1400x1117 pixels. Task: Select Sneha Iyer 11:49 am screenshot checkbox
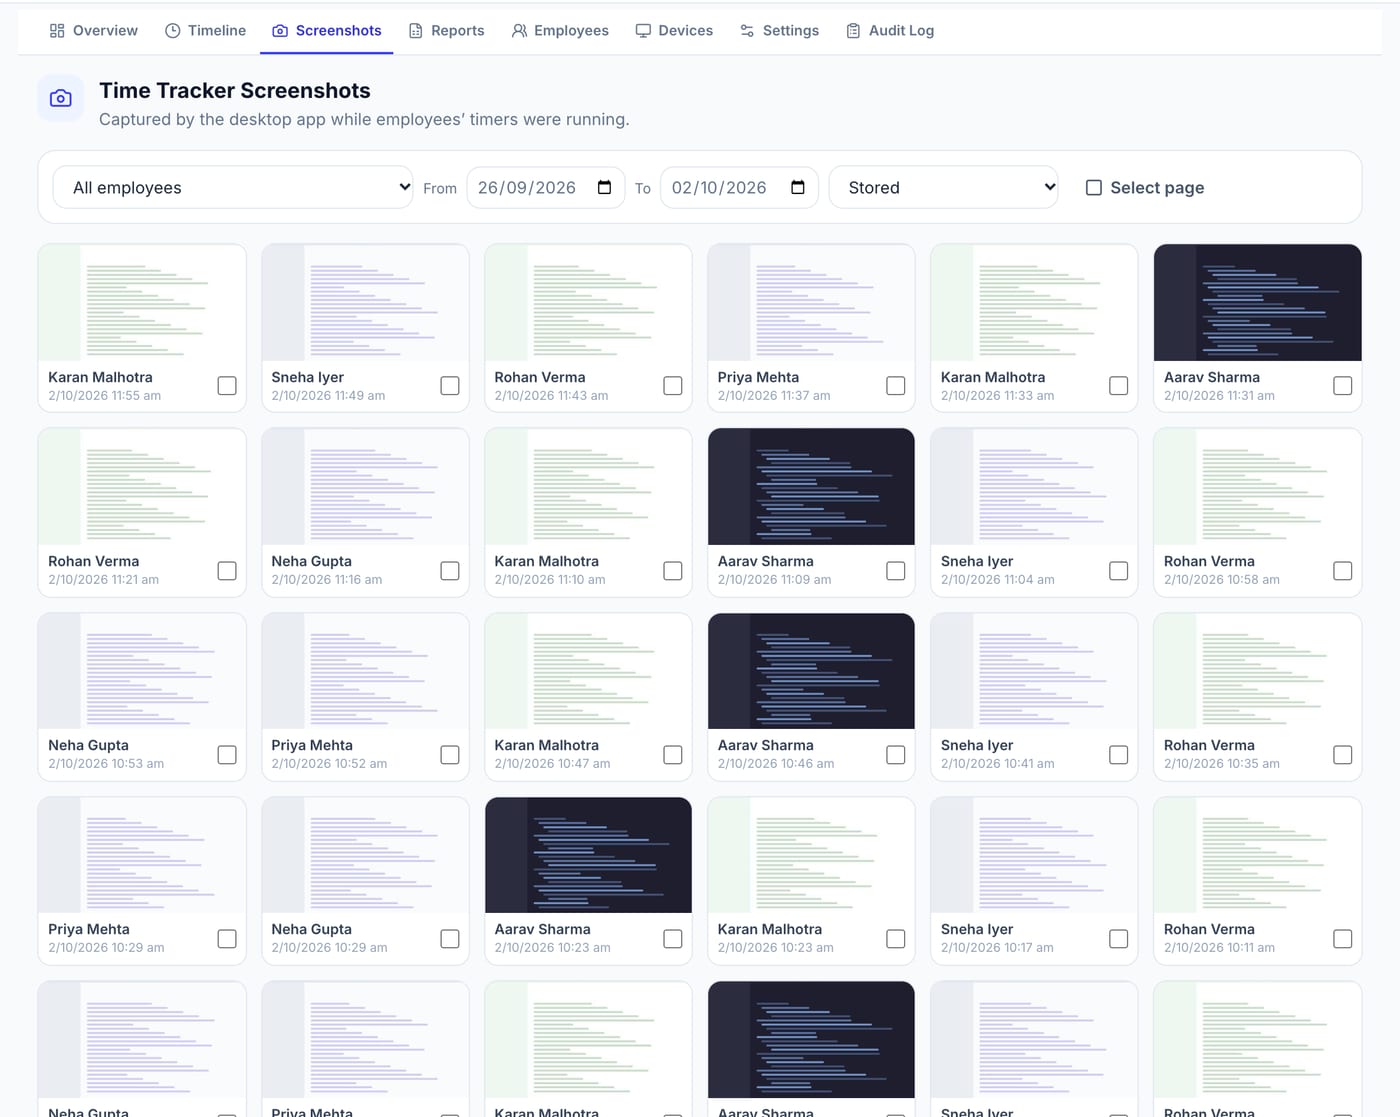[x=450, y=386]
